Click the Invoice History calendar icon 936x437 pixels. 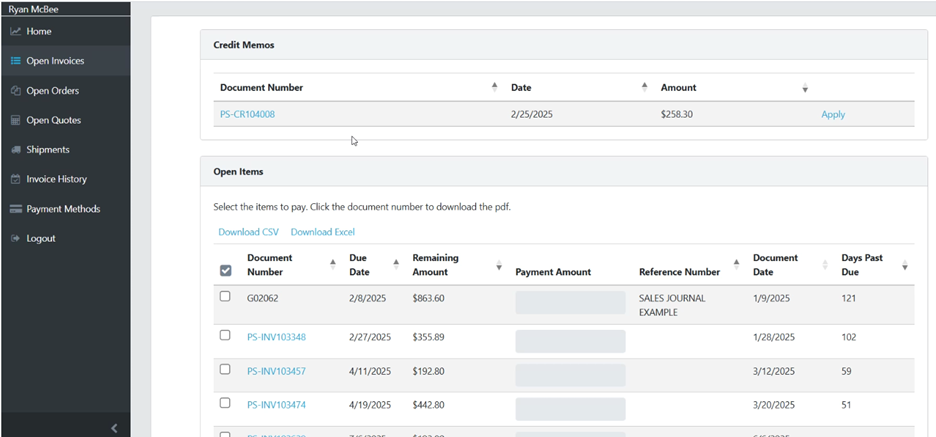[16, 179]
